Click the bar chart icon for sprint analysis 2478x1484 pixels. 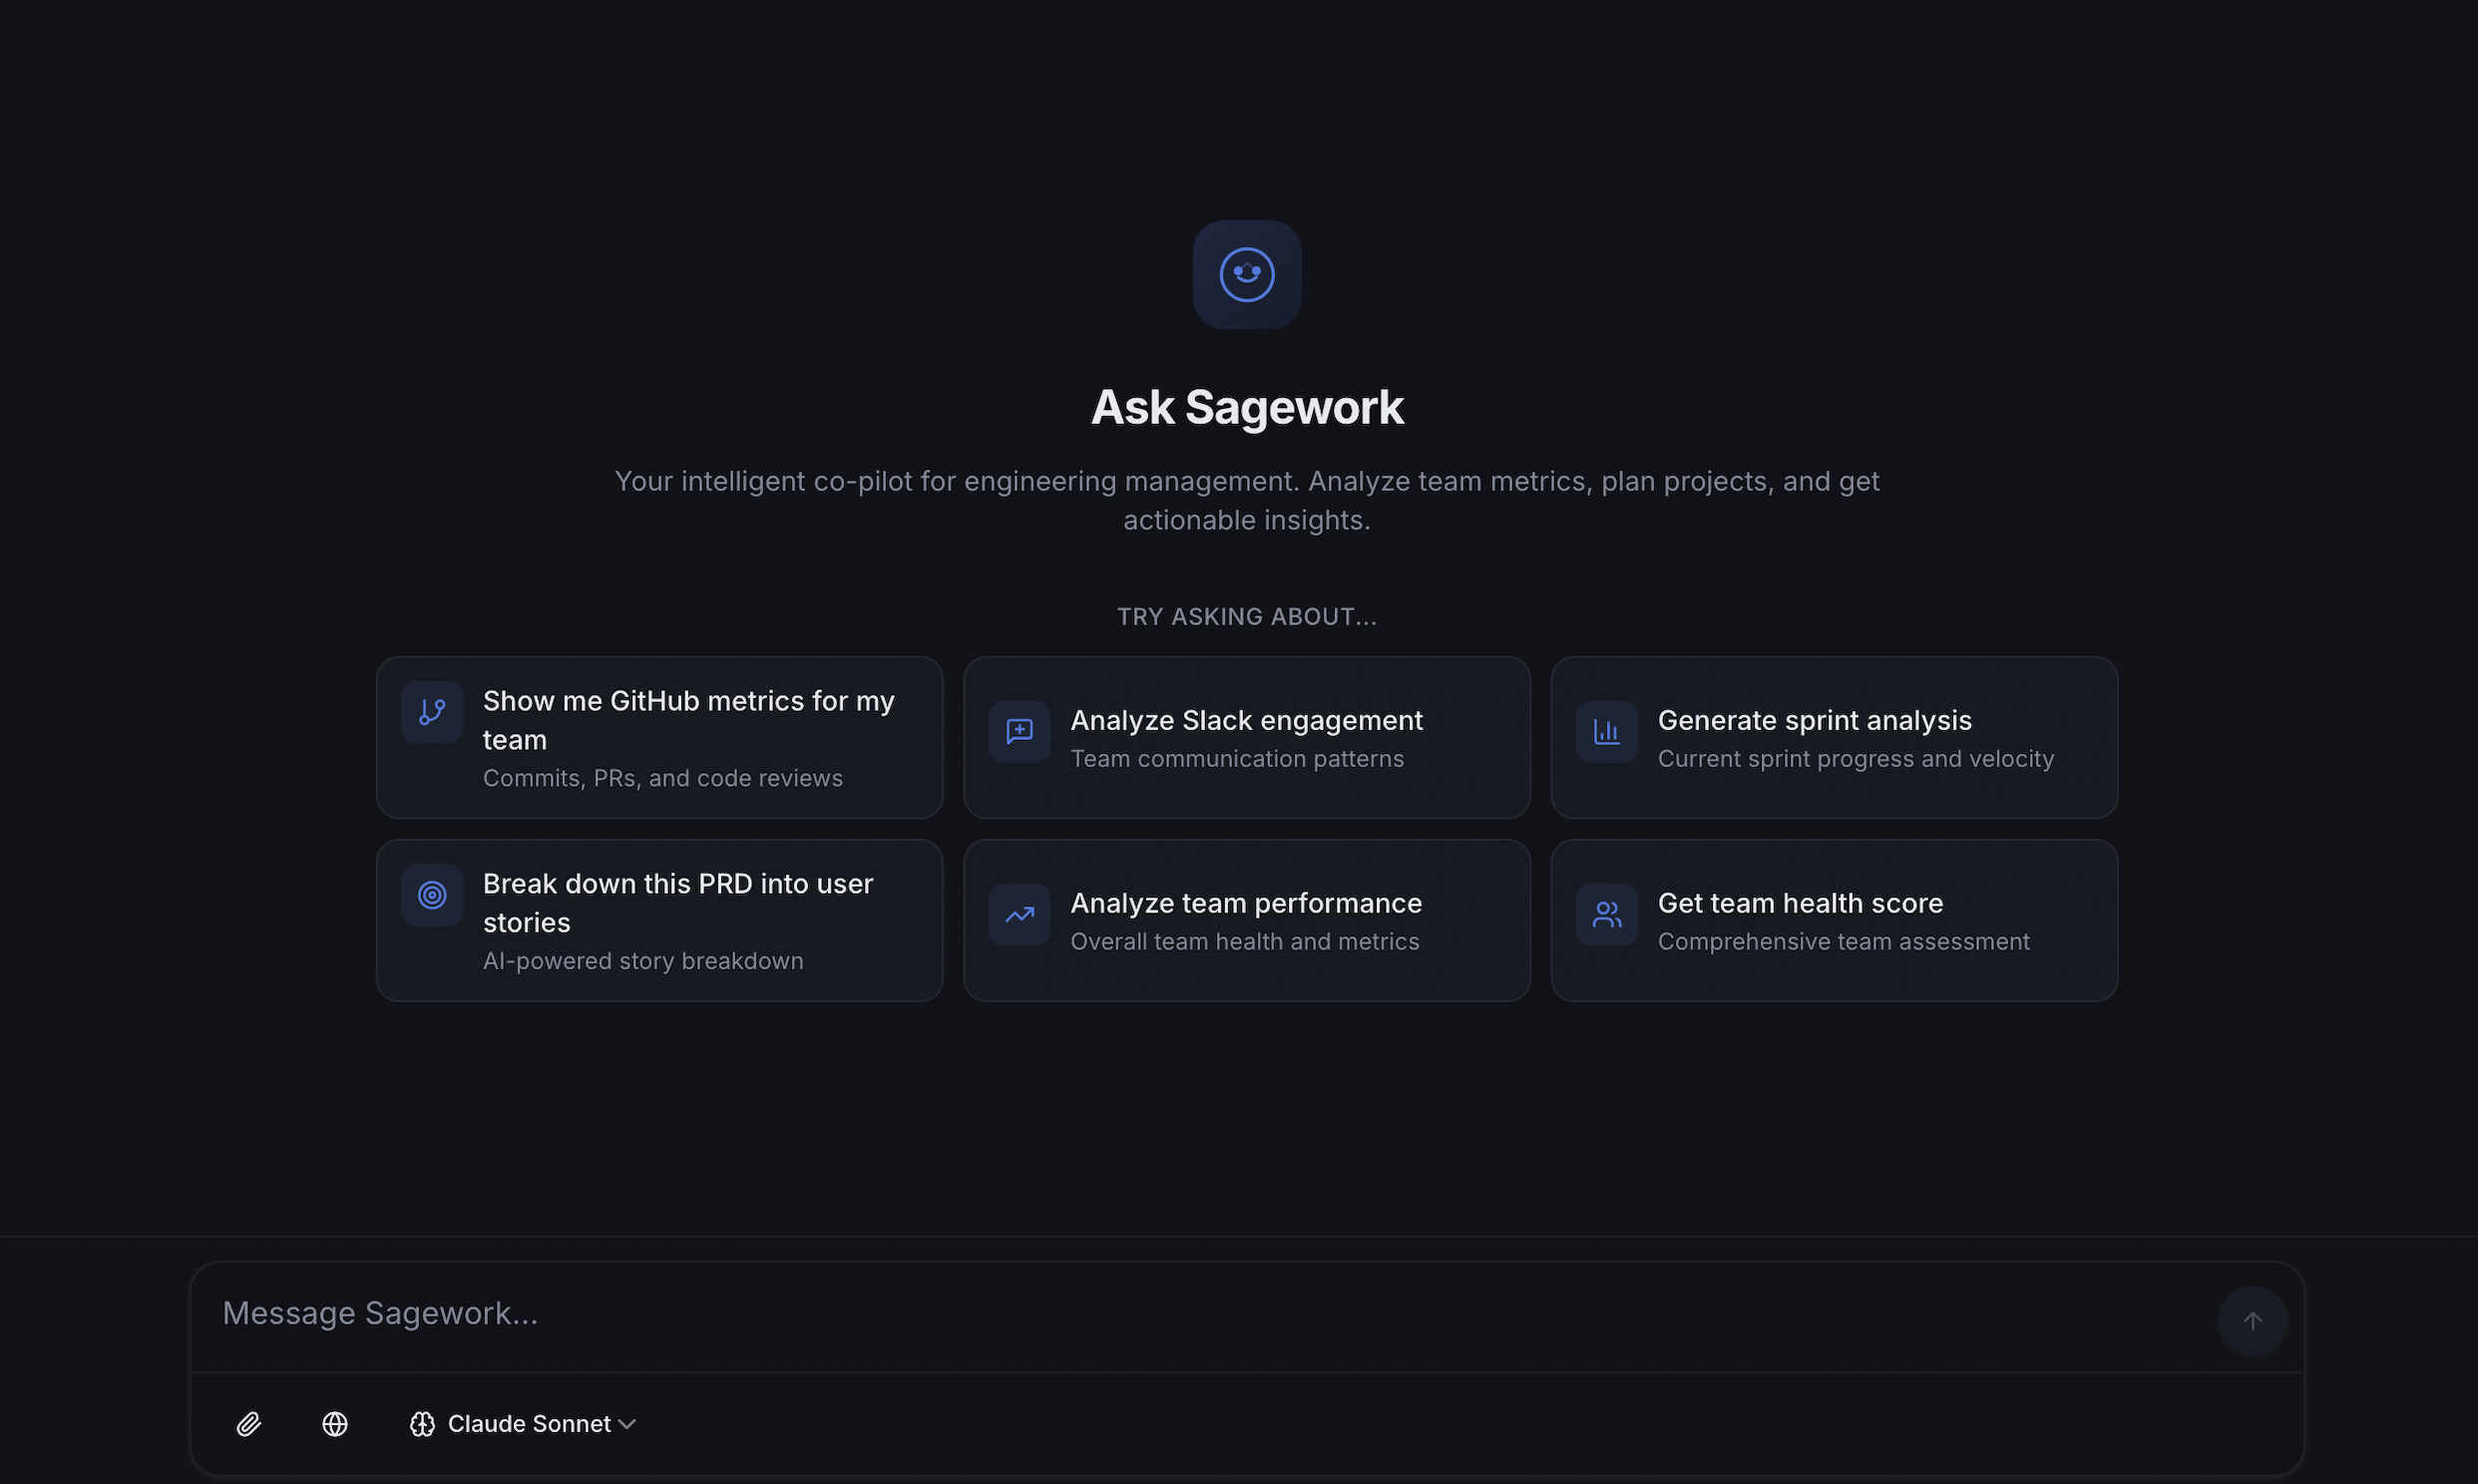1606,732
